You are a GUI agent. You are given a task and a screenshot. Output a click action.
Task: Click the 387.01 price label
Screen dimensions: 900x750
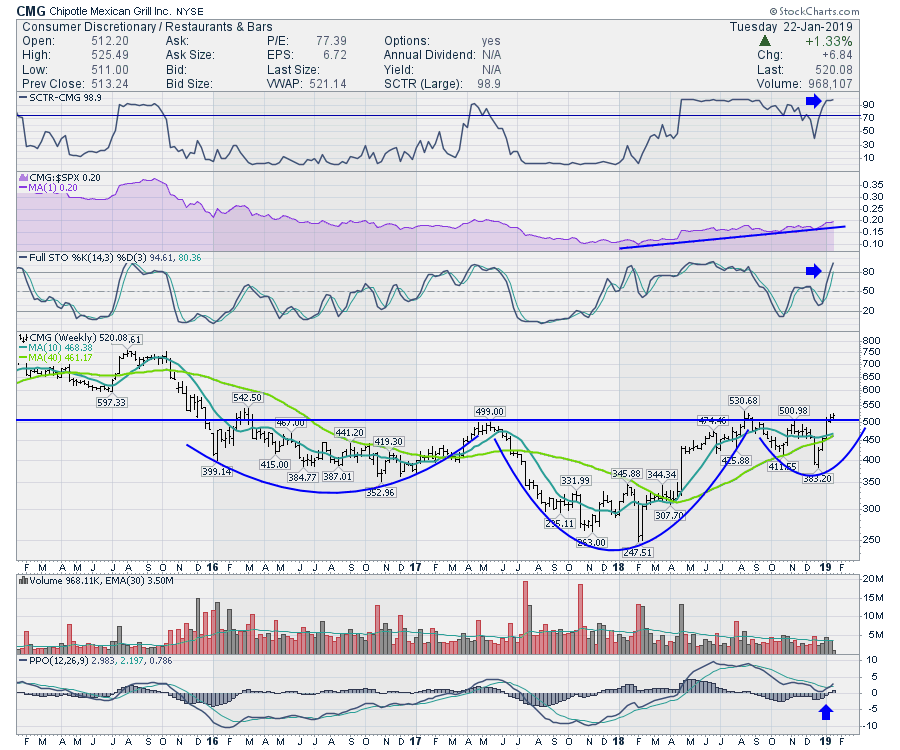(x=338, y=477)
